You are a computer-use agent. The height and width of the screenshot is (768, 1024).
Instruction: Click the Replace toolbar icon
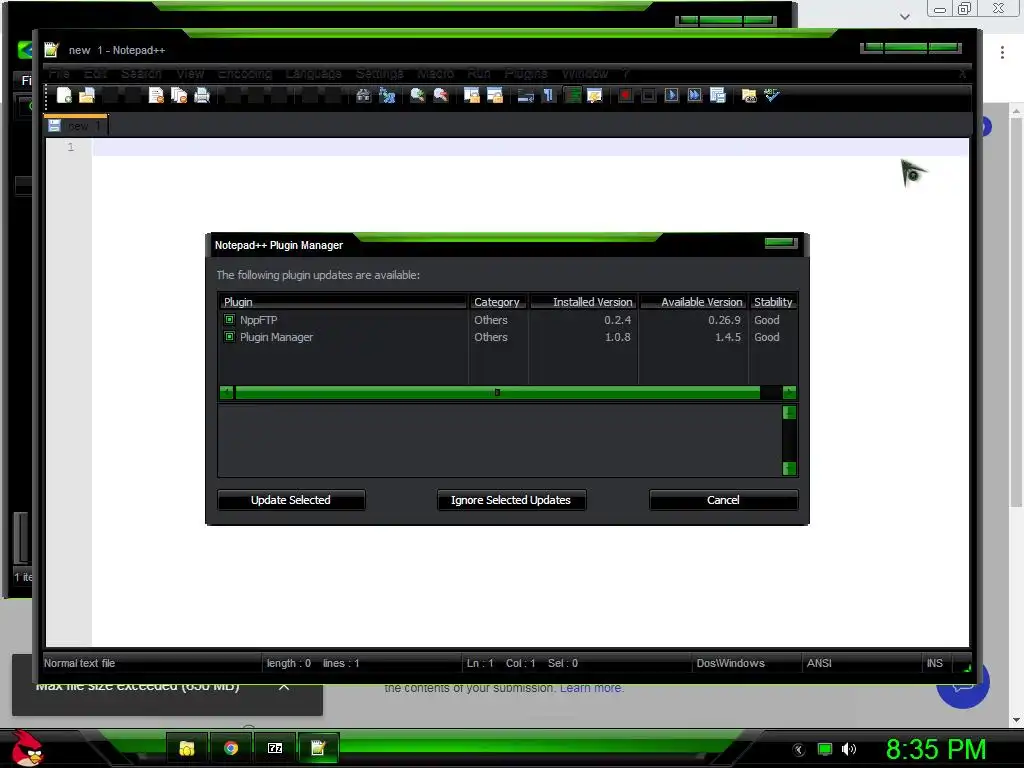point(387,95)
